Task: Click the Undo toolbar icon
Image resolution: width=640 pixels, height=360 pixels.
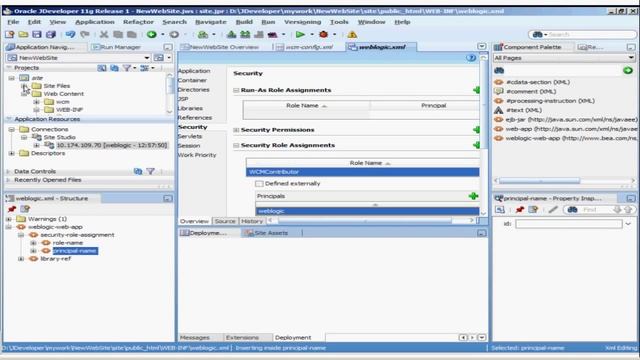Action: (70, 35)
